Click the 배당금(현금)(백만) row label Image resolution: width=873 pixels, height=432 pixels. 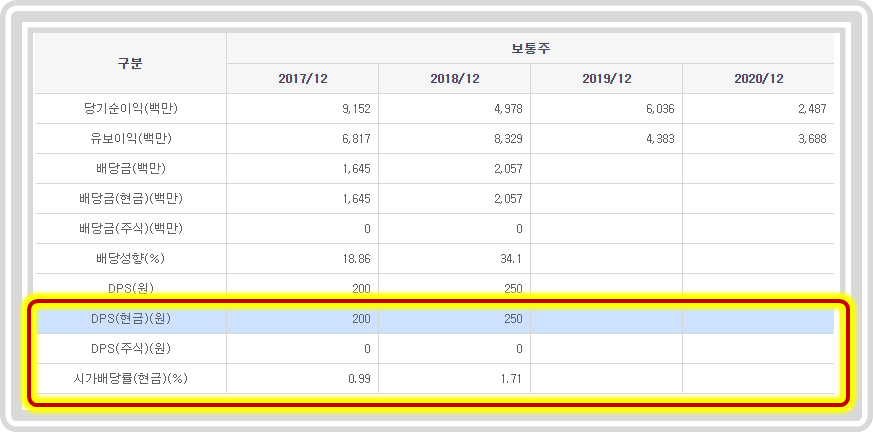coord(130,199)
